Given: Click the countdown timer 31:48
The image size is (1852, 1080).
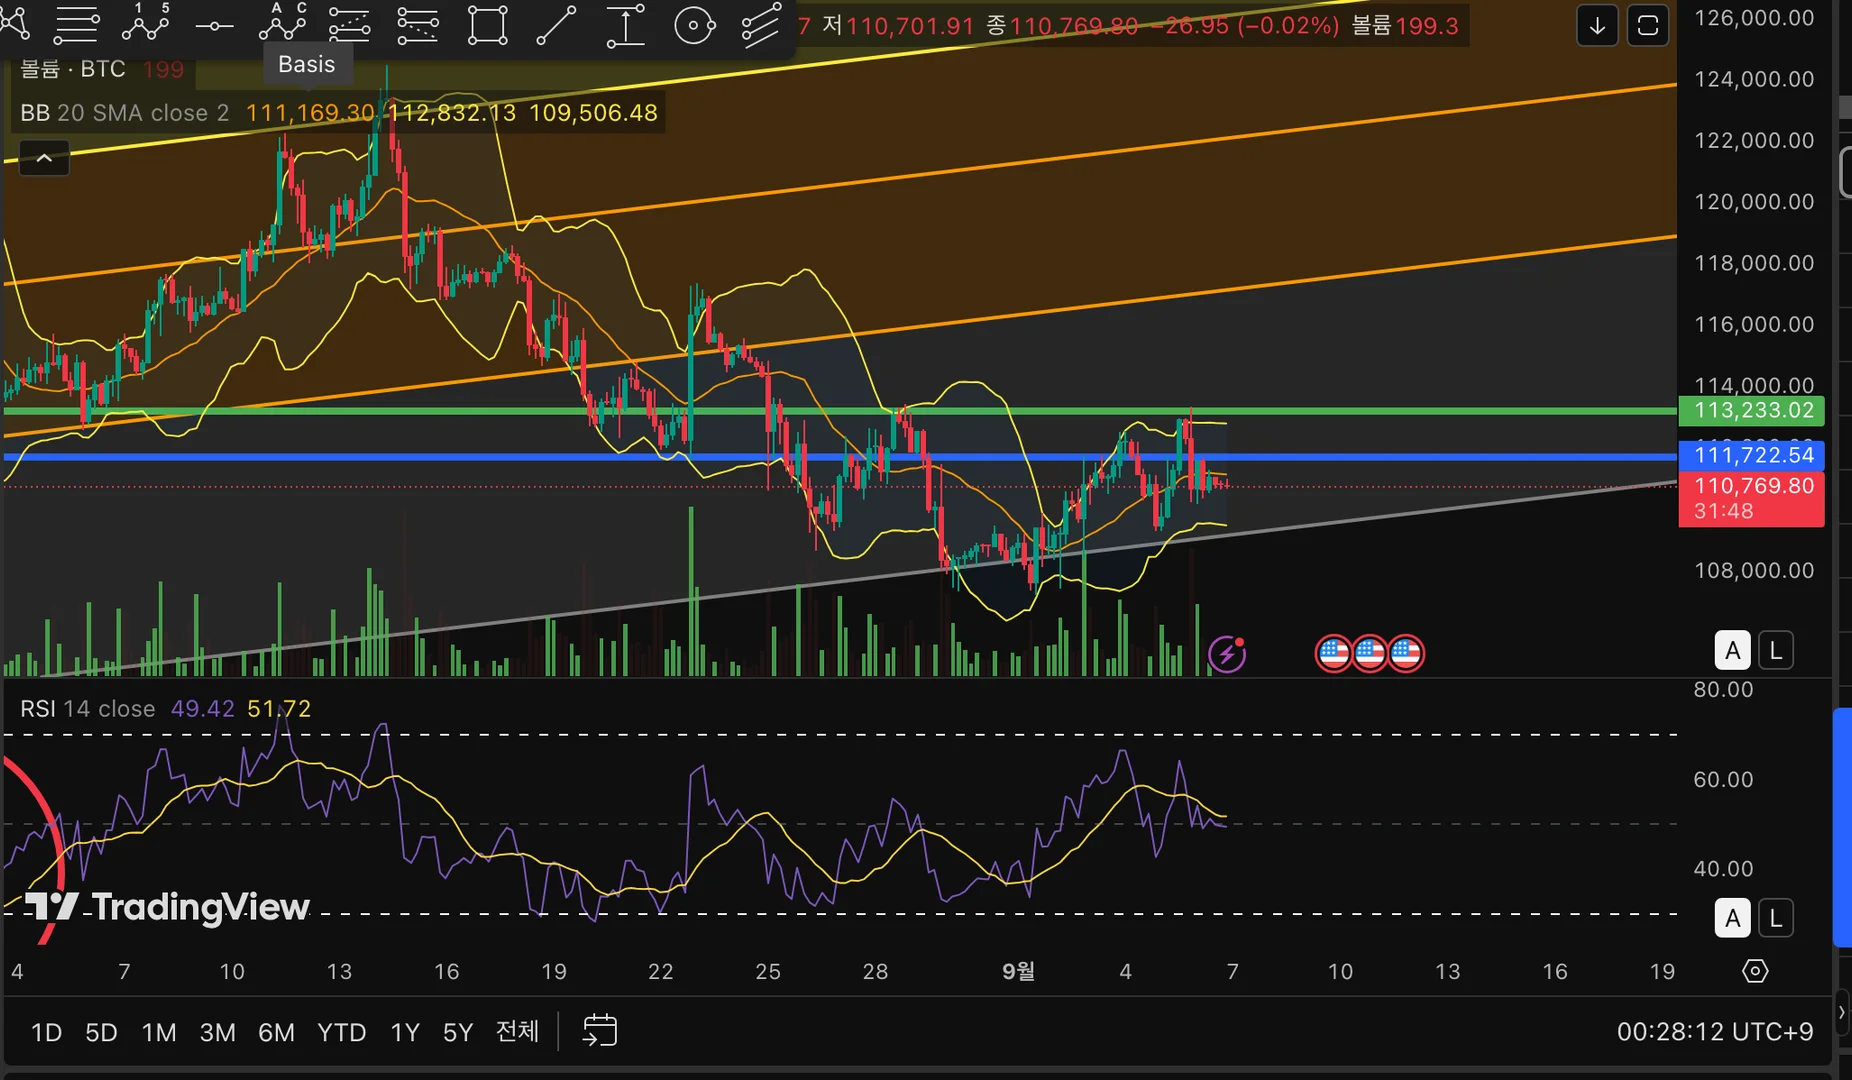Looking at the screenshot, I should tap(1723, 511).
